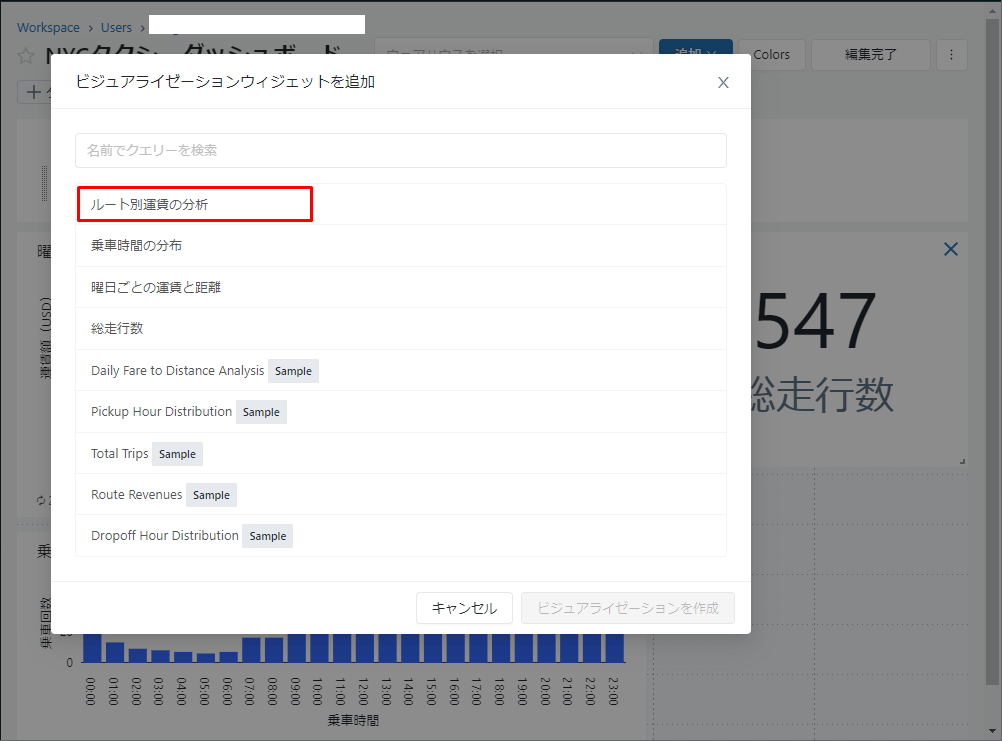This screenshot has height=741, width=1002.
Task: Click the drag handle on the top widget
Action: (44, 183)
